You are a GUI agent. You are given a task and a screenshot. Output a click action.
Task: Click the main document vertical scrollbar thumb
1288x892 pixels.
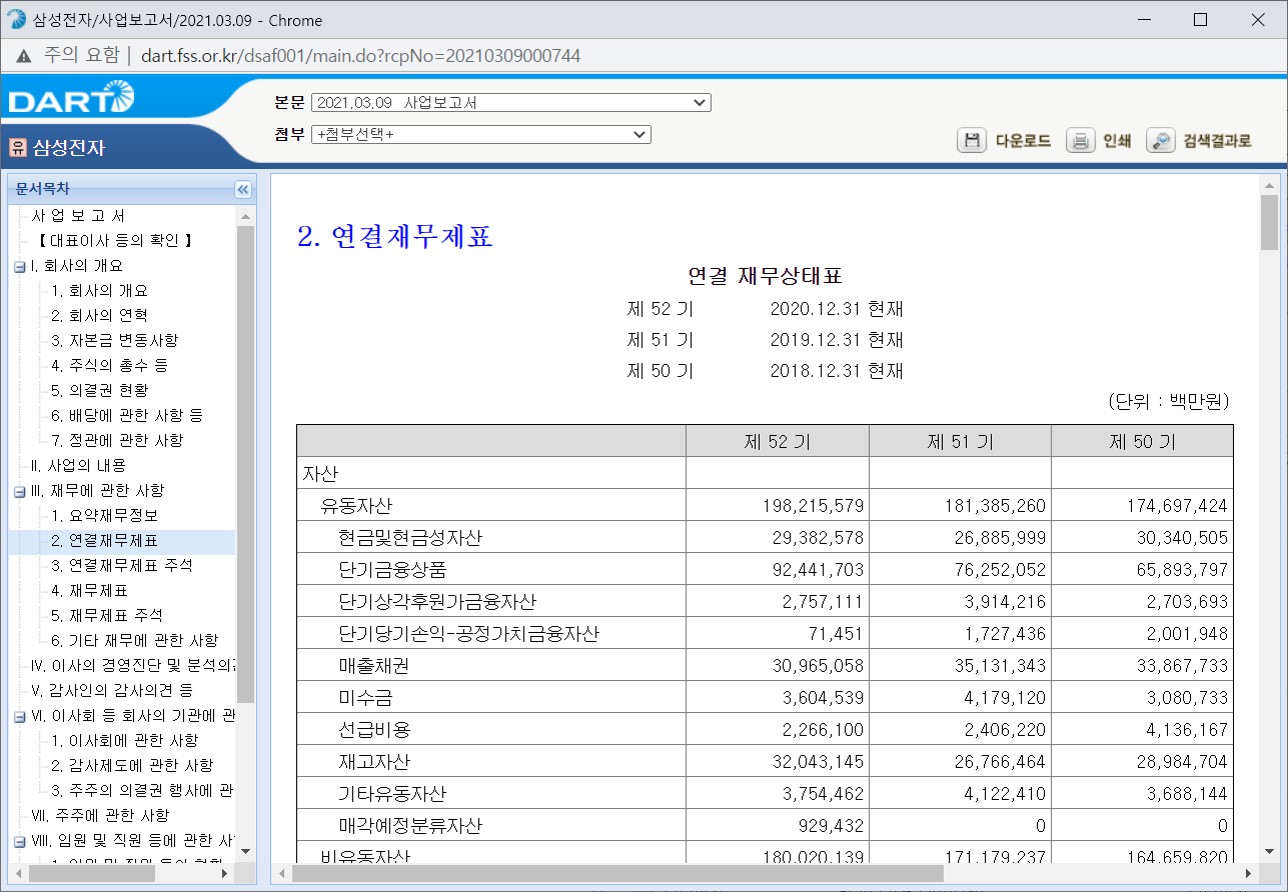(x=1270, y=222)
